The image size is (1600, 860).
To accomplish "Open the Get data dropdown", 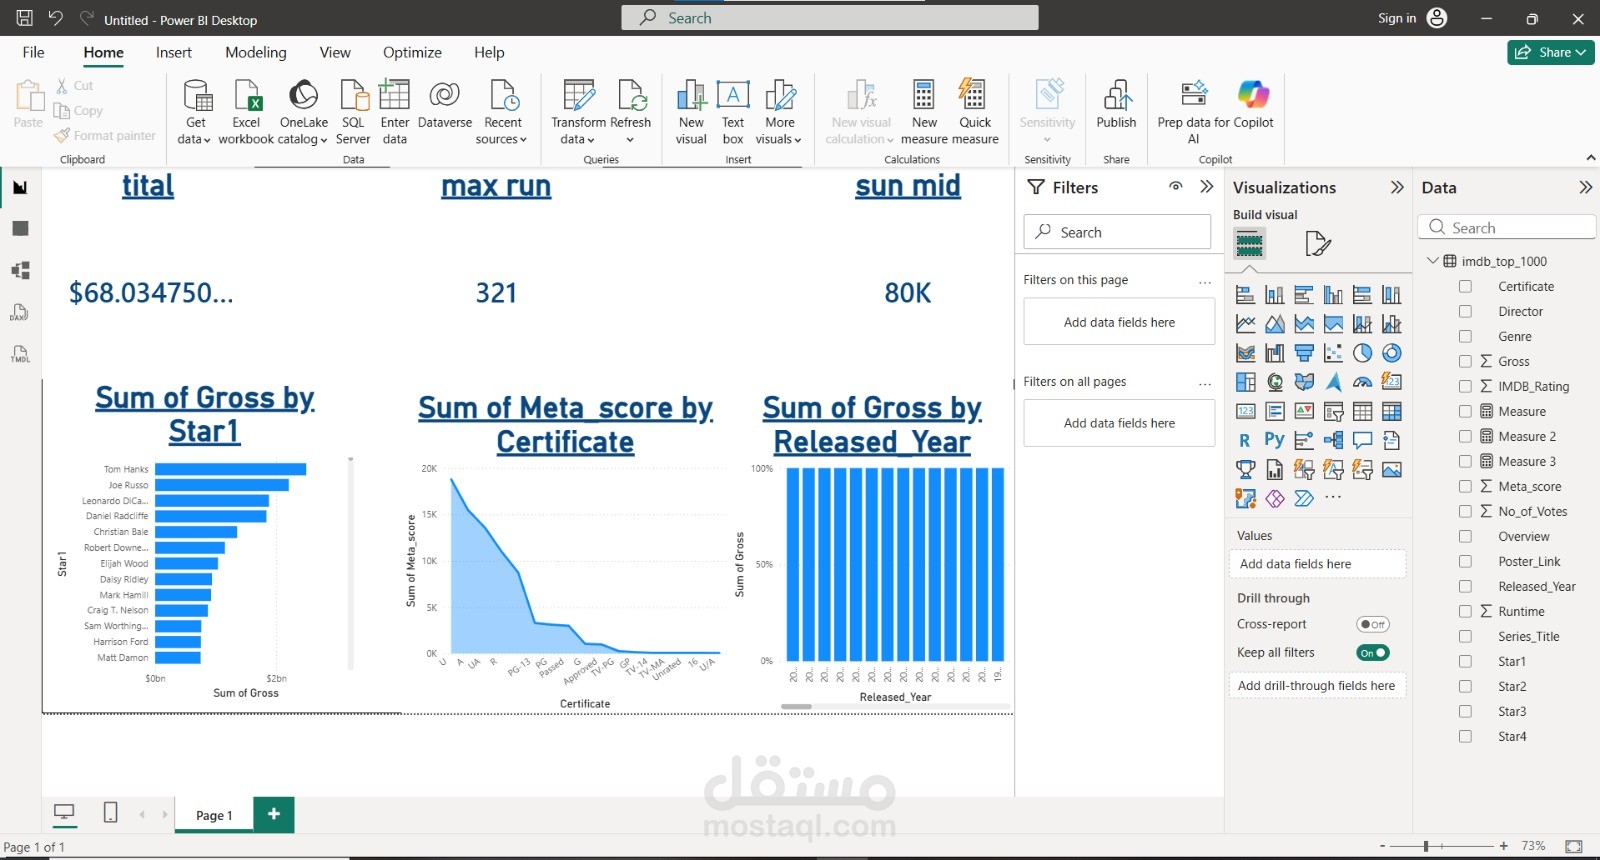I will click(x=195, y=112).
